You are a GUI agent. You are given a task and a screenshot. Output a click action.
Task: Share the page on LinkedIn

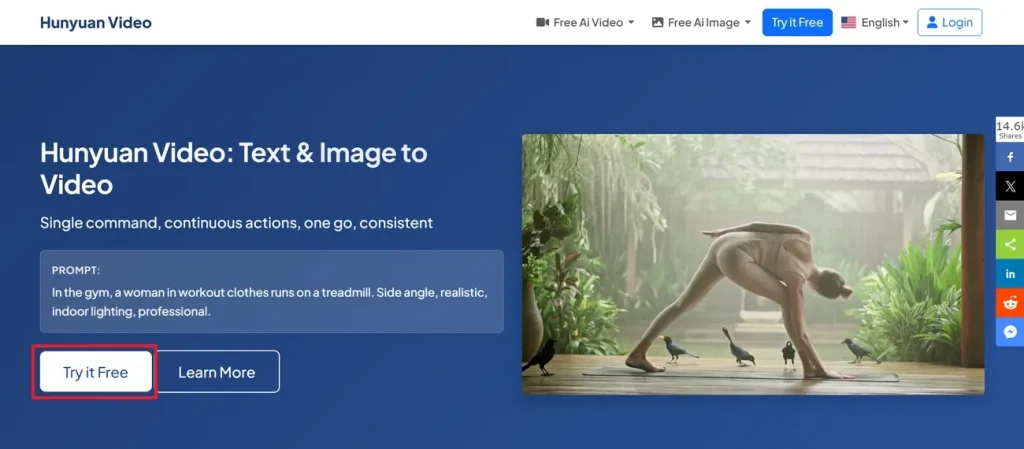1010,274
